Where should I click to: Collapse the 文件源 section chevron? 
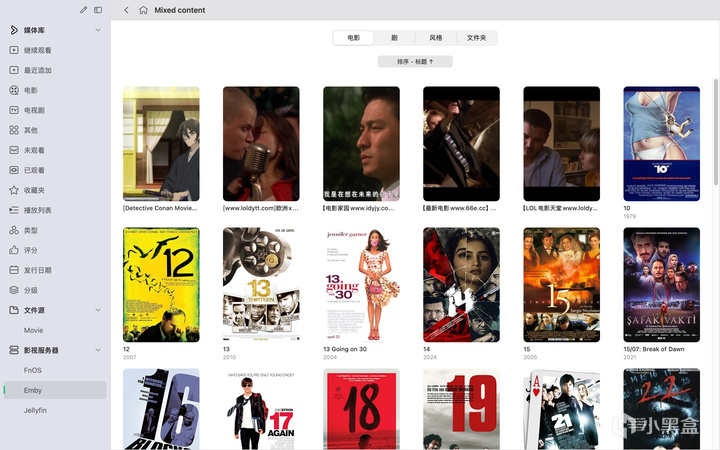98,310
